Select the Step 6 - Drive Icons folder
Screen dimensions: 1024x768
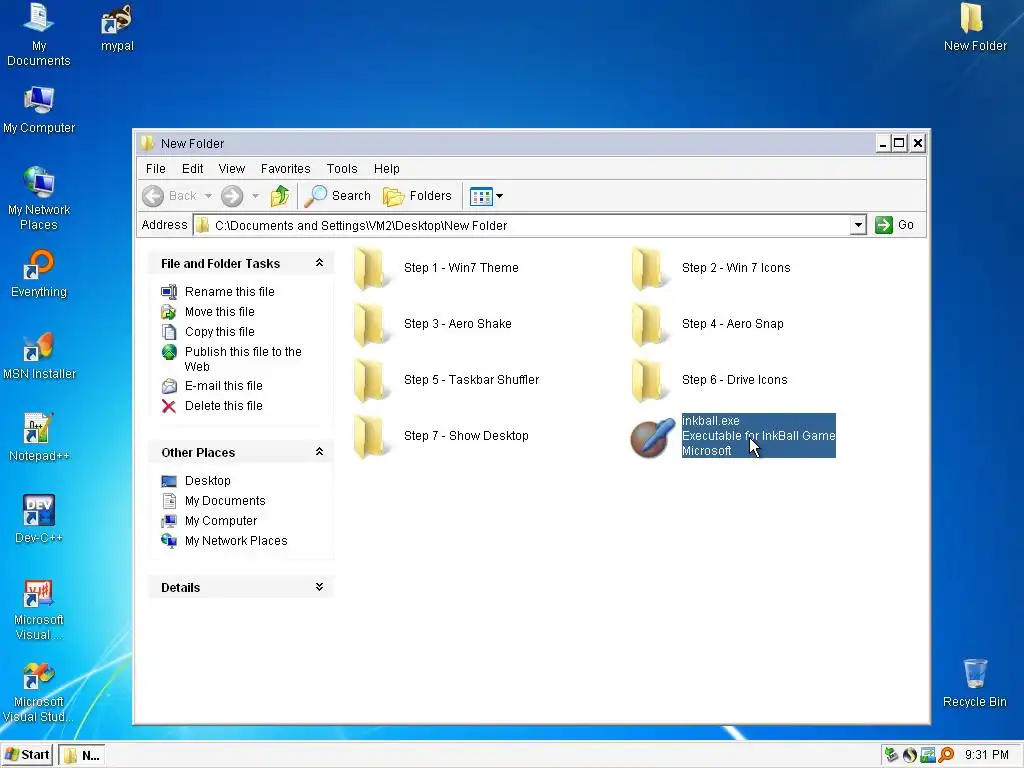(709, 380)
